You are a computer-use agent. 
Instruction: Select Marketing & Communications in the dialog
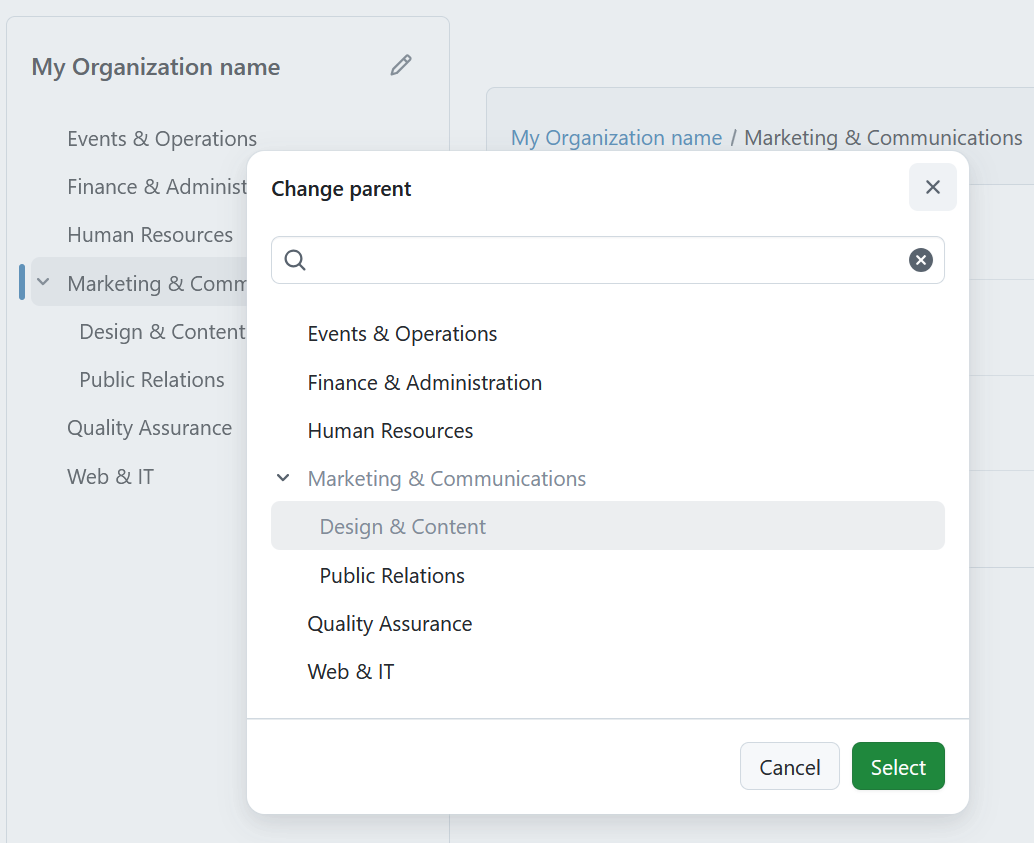pos(446,479)
